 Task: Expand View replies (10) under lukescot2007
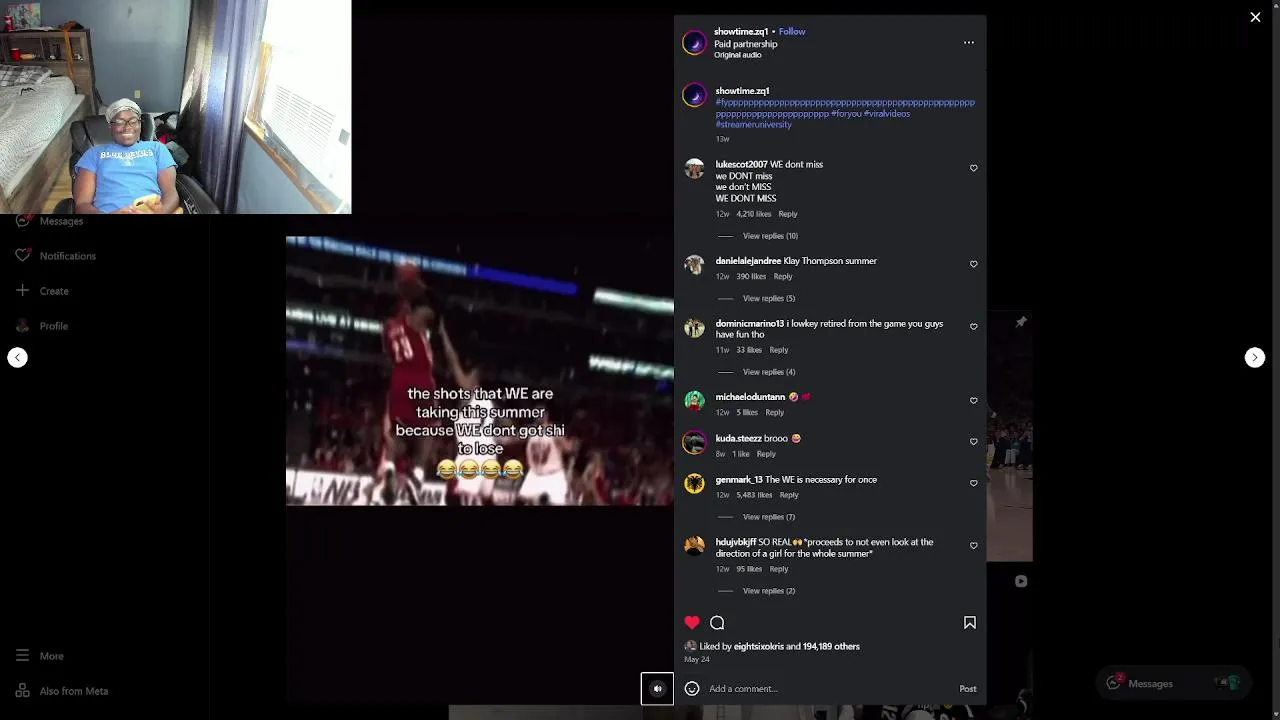pos(770,236)
